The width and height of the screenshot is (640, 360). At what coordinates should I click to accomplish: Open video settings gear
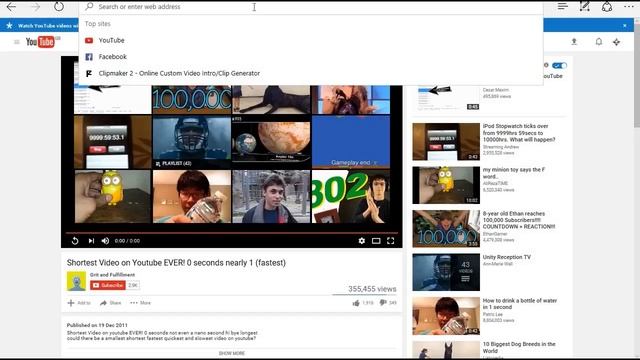point(362,241)
